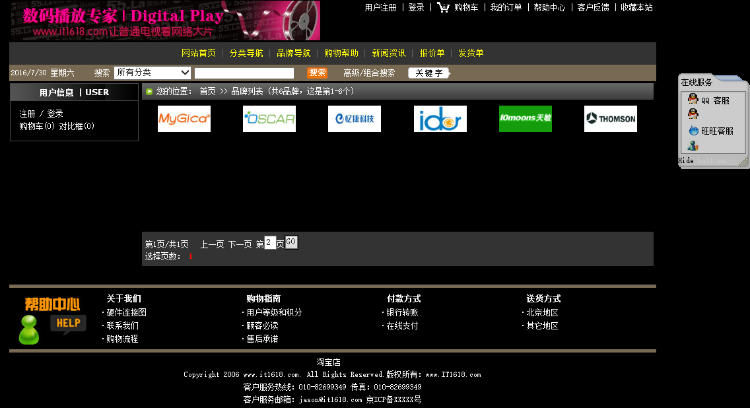Viewport: 750px width, 408px height.
Task: Click 首页 in the breadcrumb
Action: (x=208, y=91)
